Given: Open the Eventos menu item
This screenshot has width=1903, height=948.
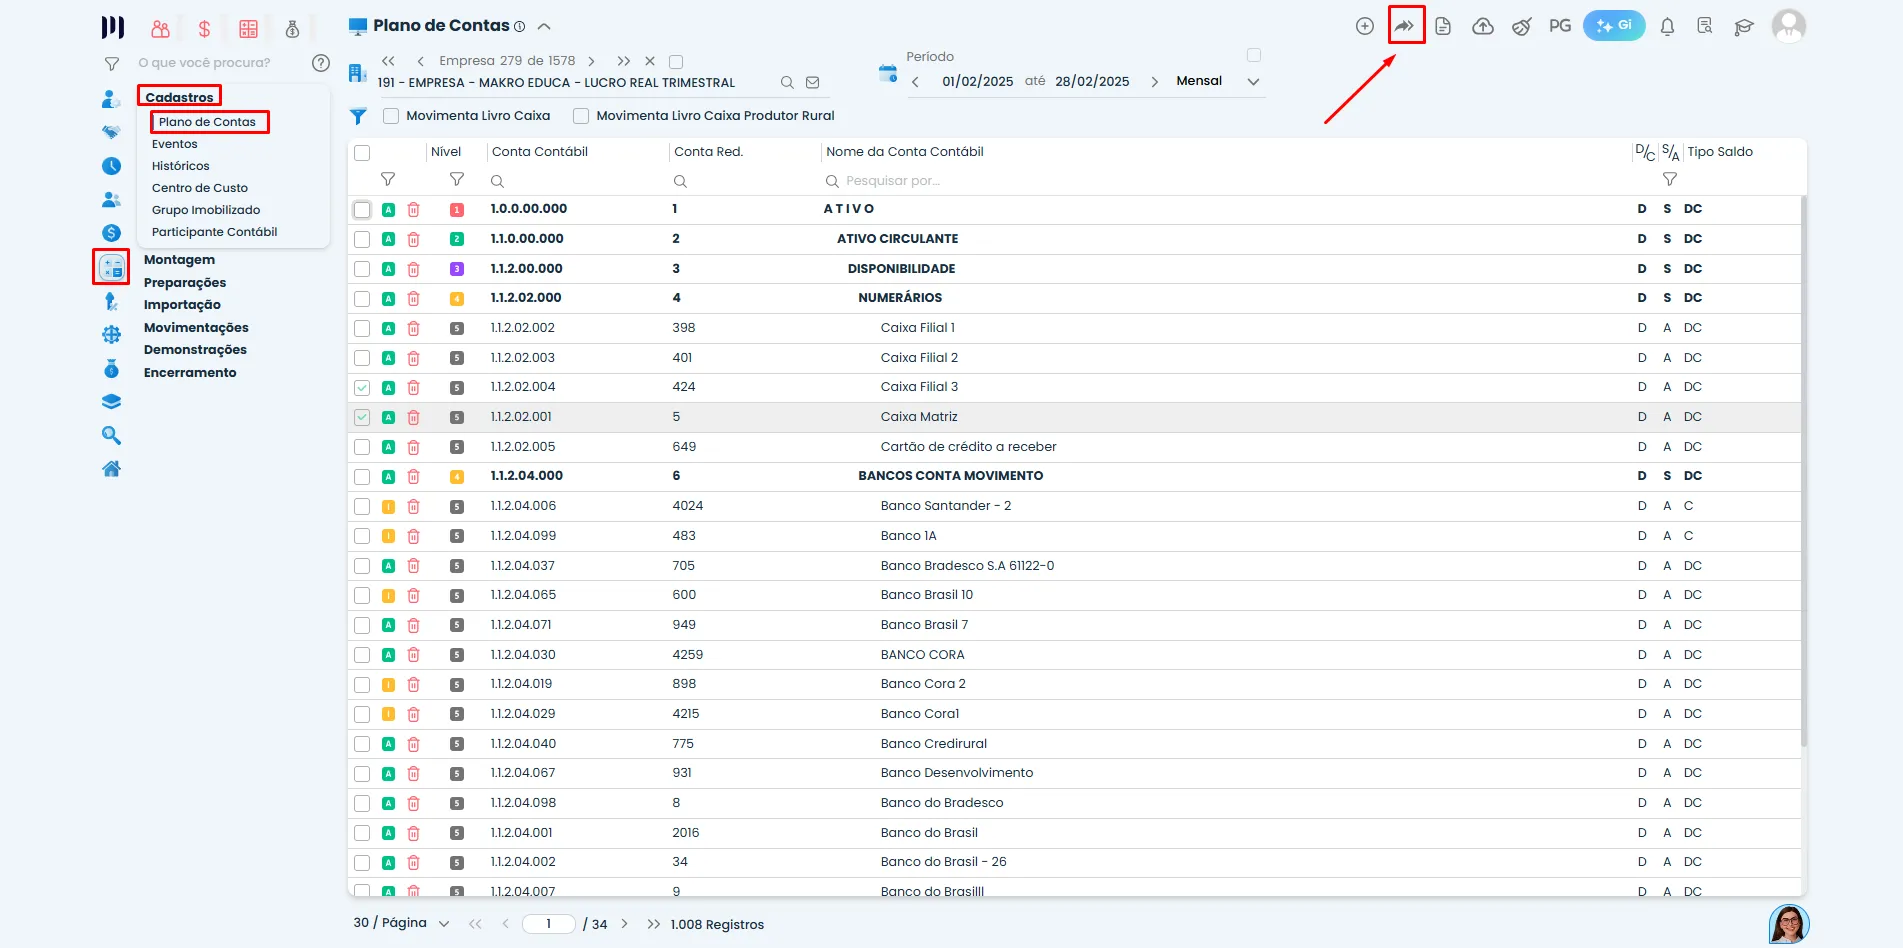Looking at the screenshot, I should tap(175, 144).
